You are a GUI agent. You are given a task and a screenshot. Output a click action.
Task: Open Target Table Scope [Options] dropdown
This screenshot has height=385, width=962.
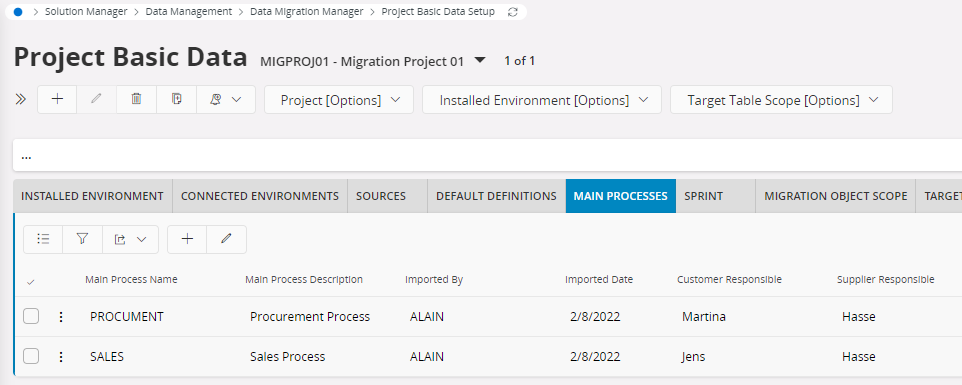[781, 99]
